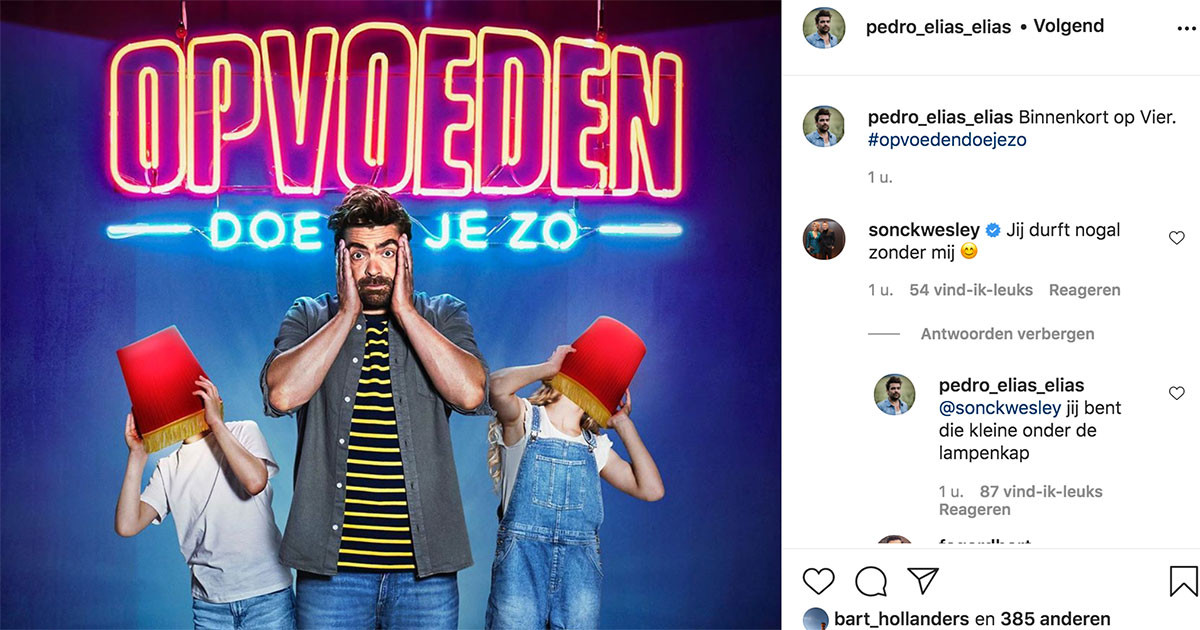1200x630 pixels.
Task: Open the bart_hollanders profile link
Action: [x=902, y=619]
